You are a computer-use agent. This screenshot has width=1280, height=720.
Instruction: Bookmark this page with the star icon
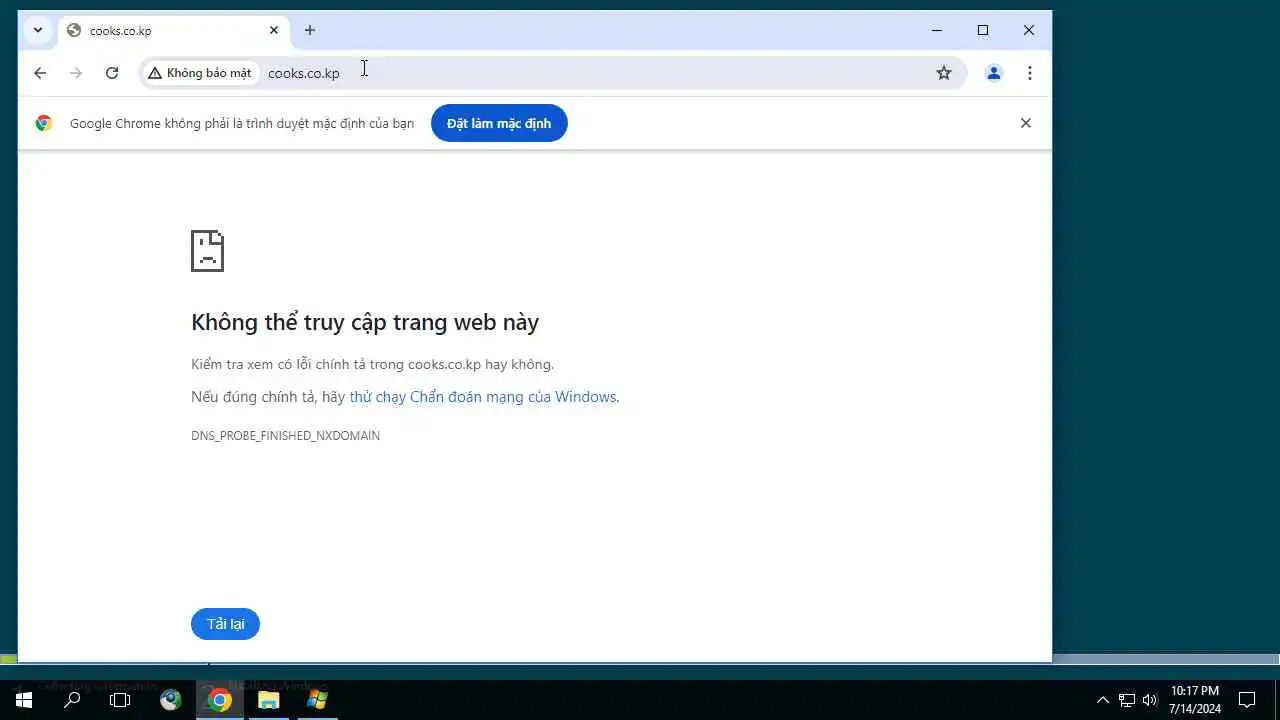click(943, 73)
